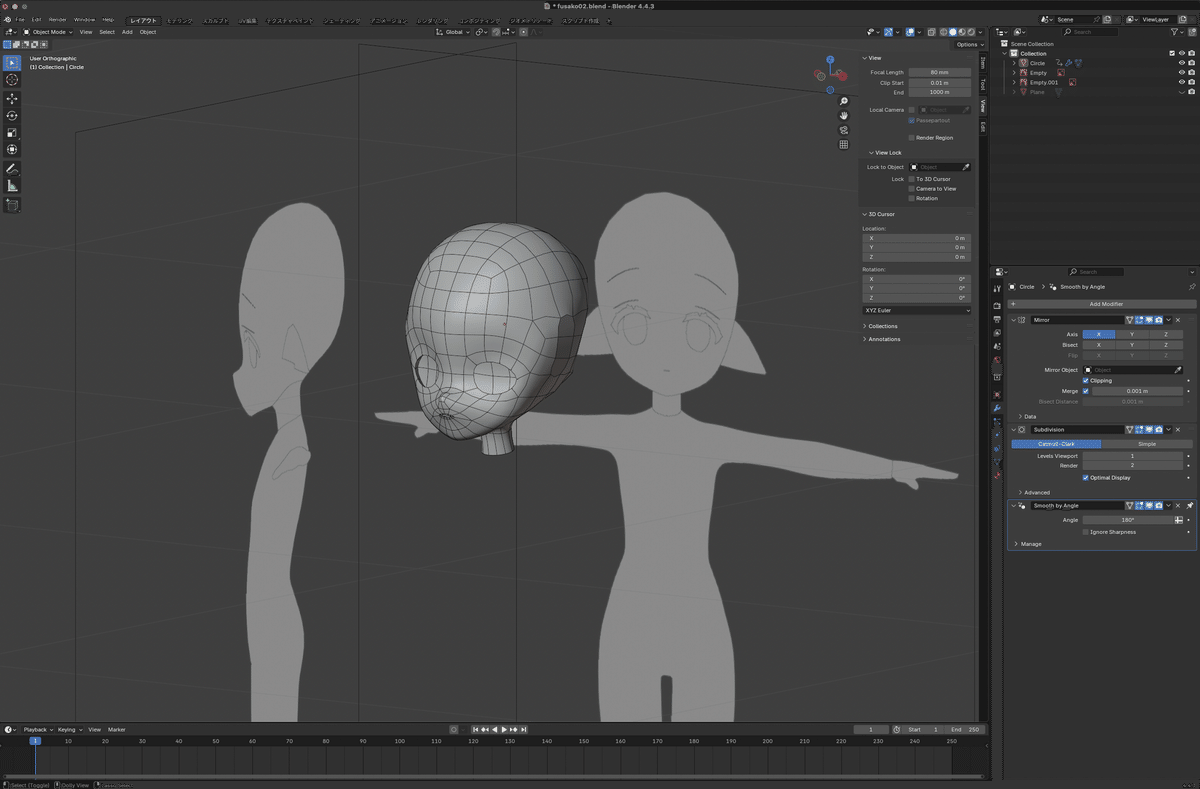Select the Annotate pencil tool

tap(12, 169)
